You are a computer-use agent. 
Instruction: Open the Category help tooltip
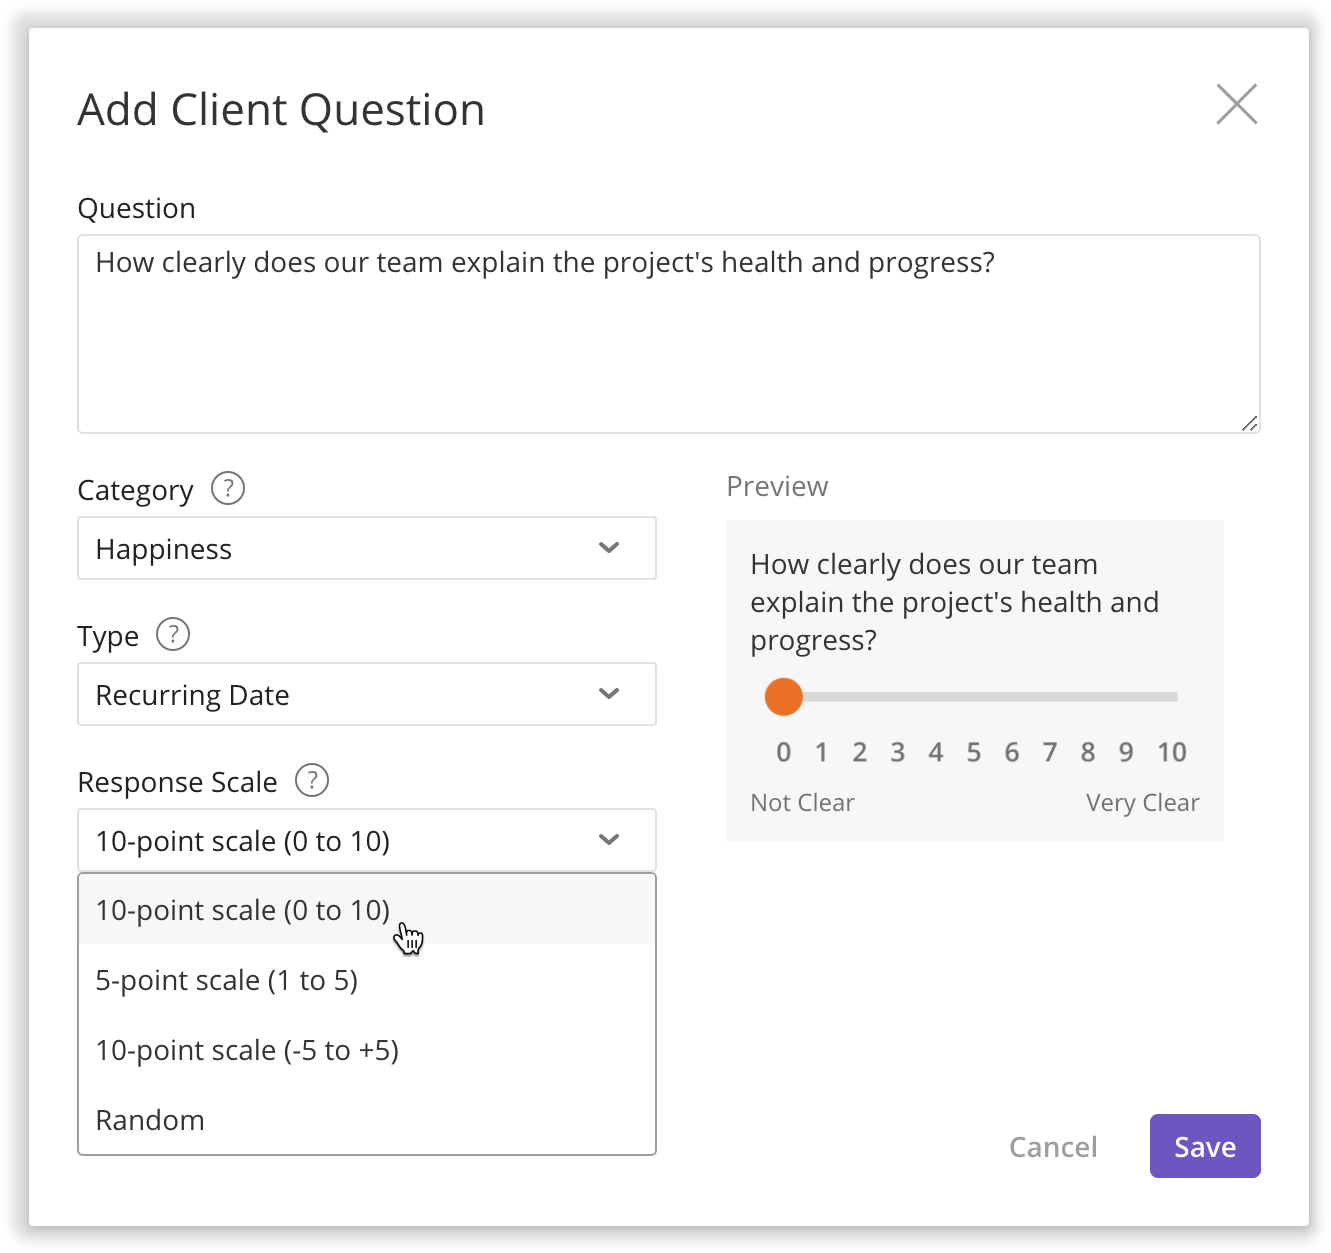[228, 489]
